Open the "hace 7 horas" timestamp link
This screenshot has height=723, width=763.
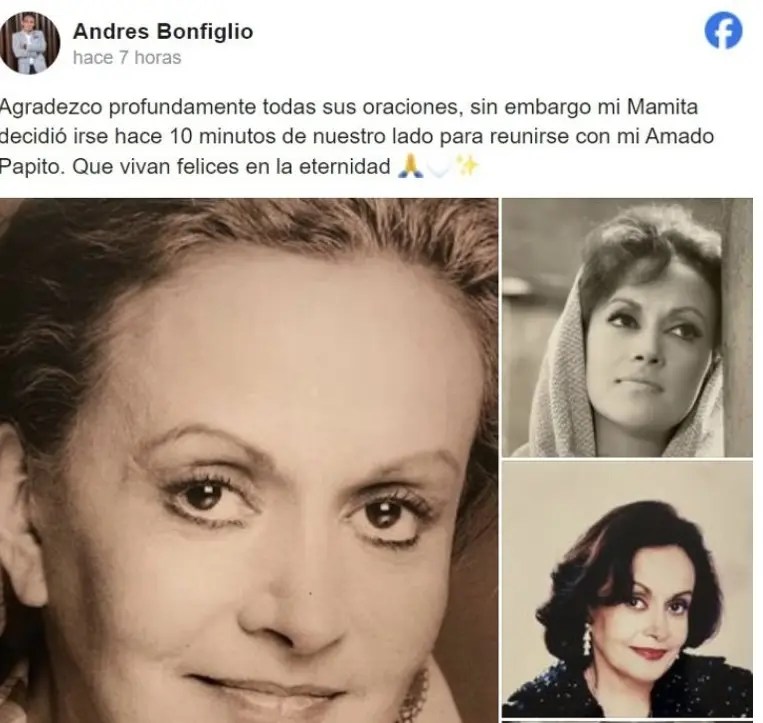click(x=127, y=57)
